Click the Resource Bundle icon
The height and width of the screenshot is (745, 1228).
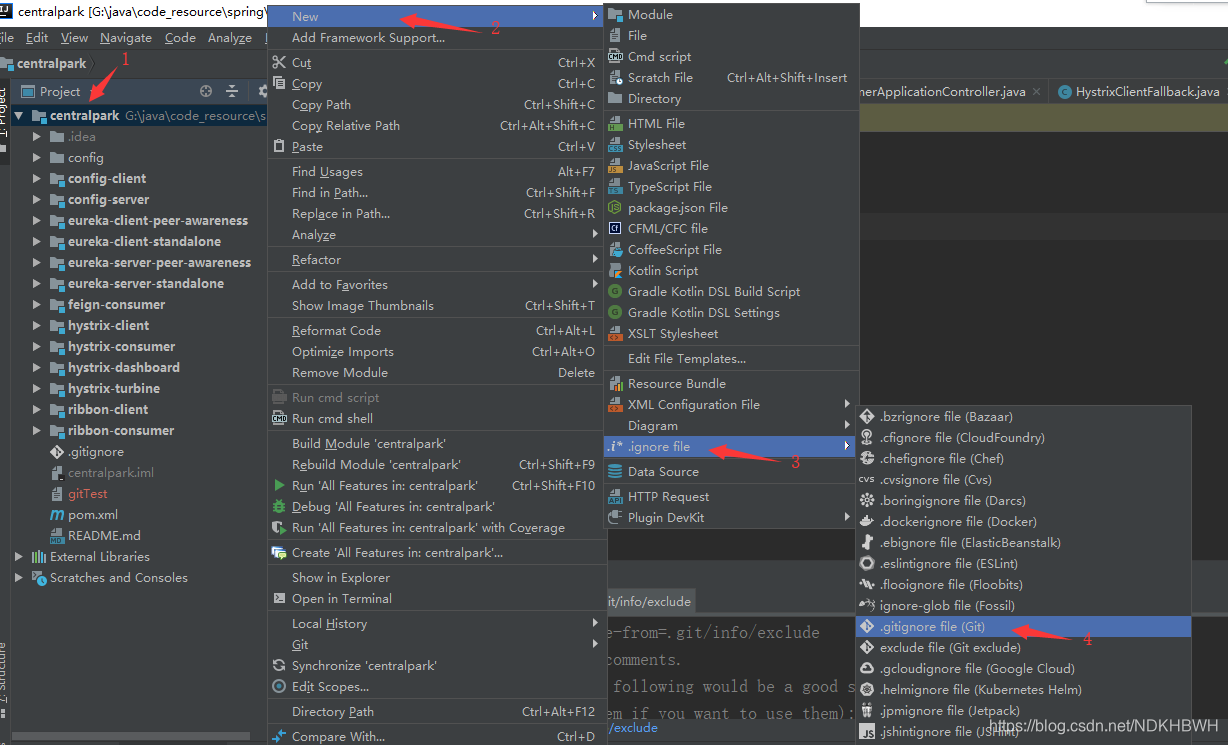point(615,383)
